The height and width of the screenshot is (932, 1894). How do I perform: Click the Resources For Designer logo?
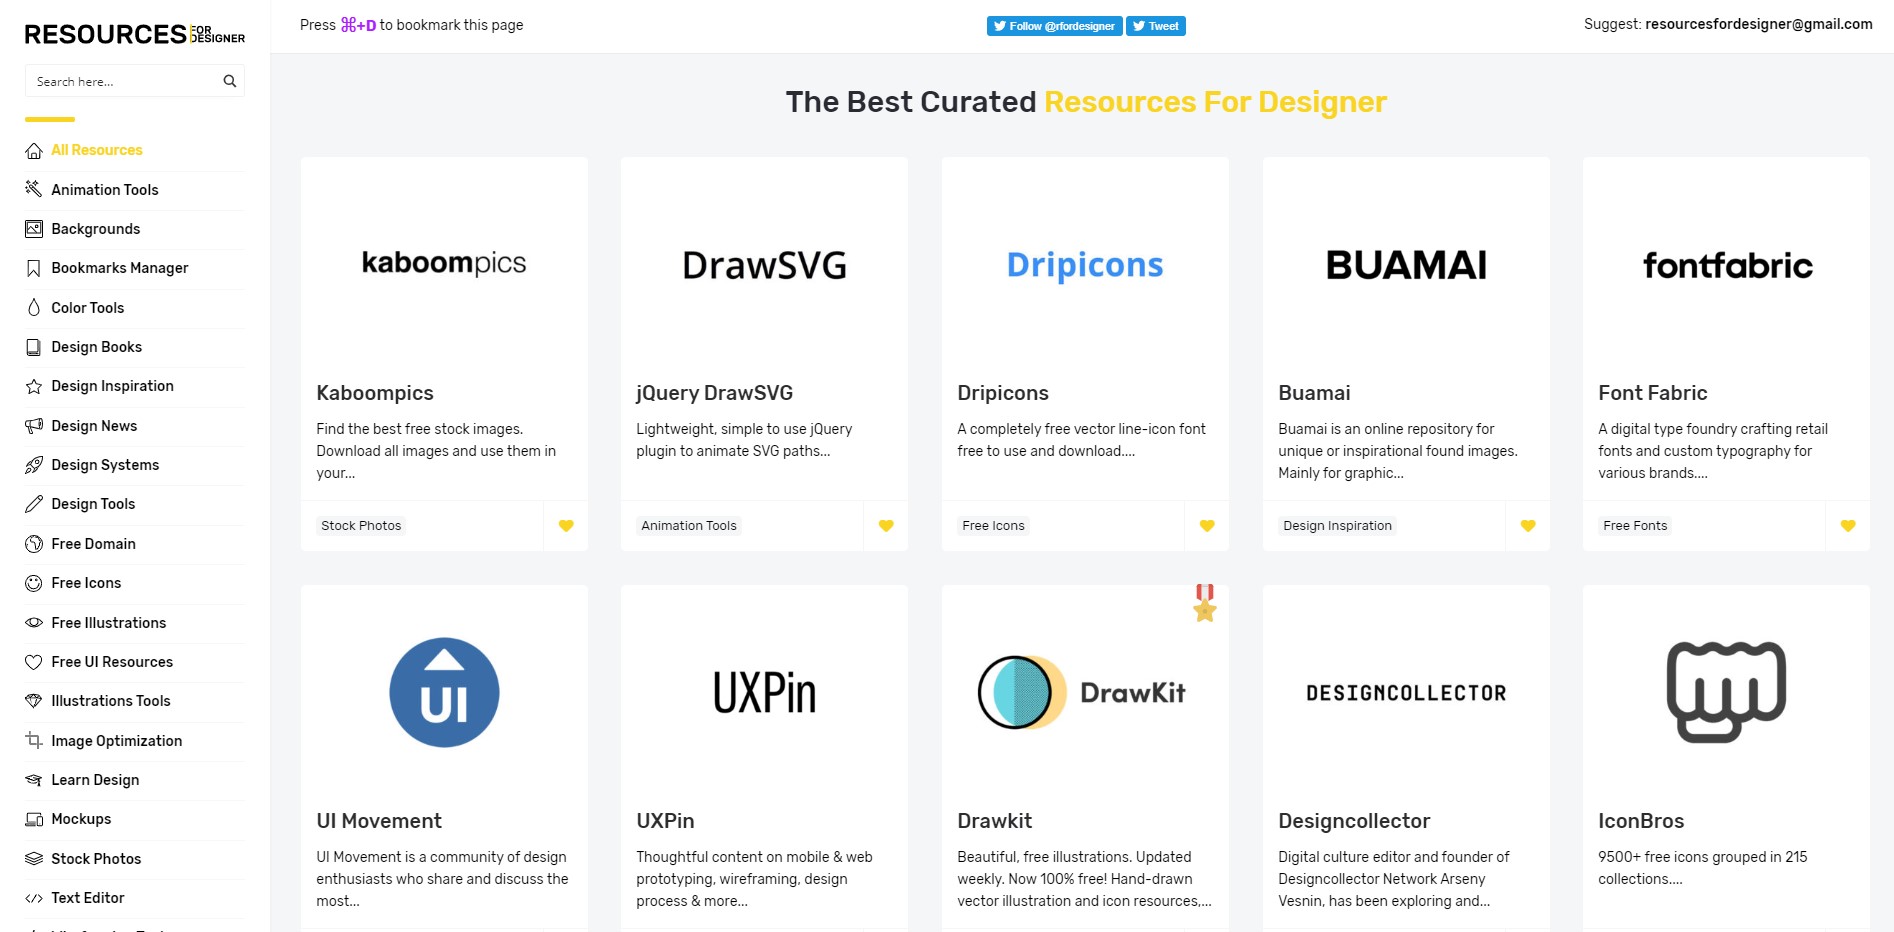coord(135,34)
